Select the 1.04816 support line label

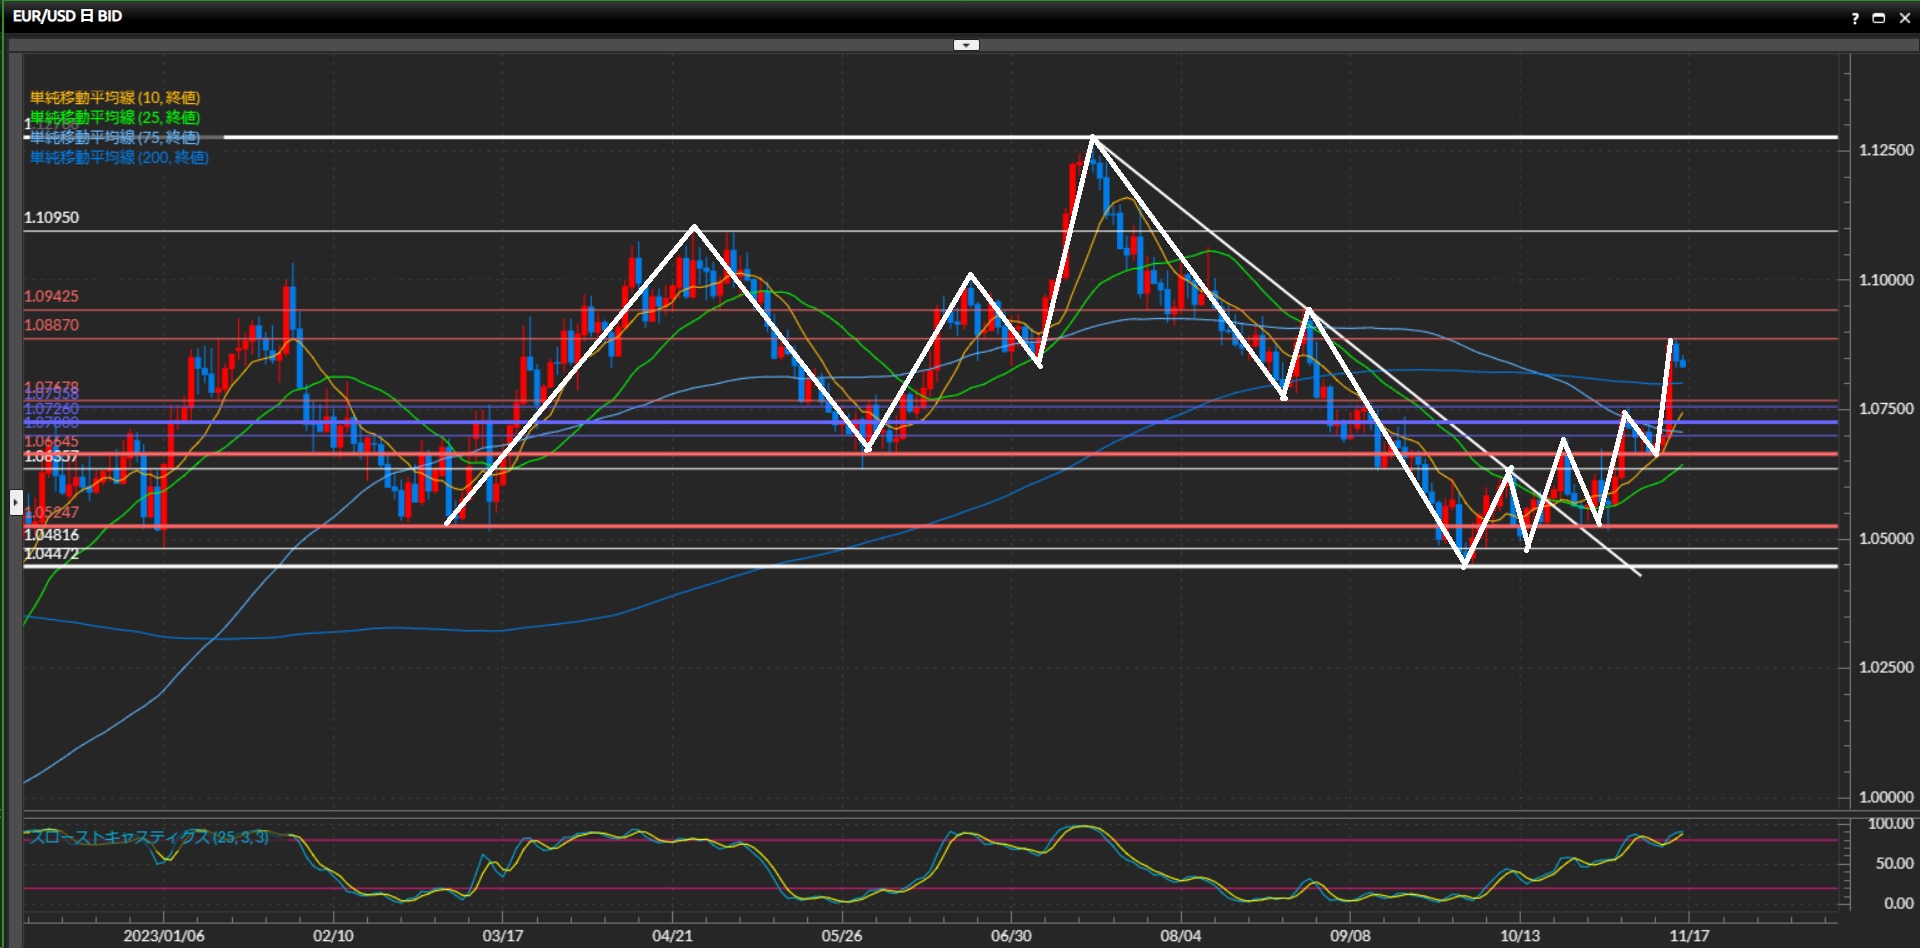[x=52, y=535]
